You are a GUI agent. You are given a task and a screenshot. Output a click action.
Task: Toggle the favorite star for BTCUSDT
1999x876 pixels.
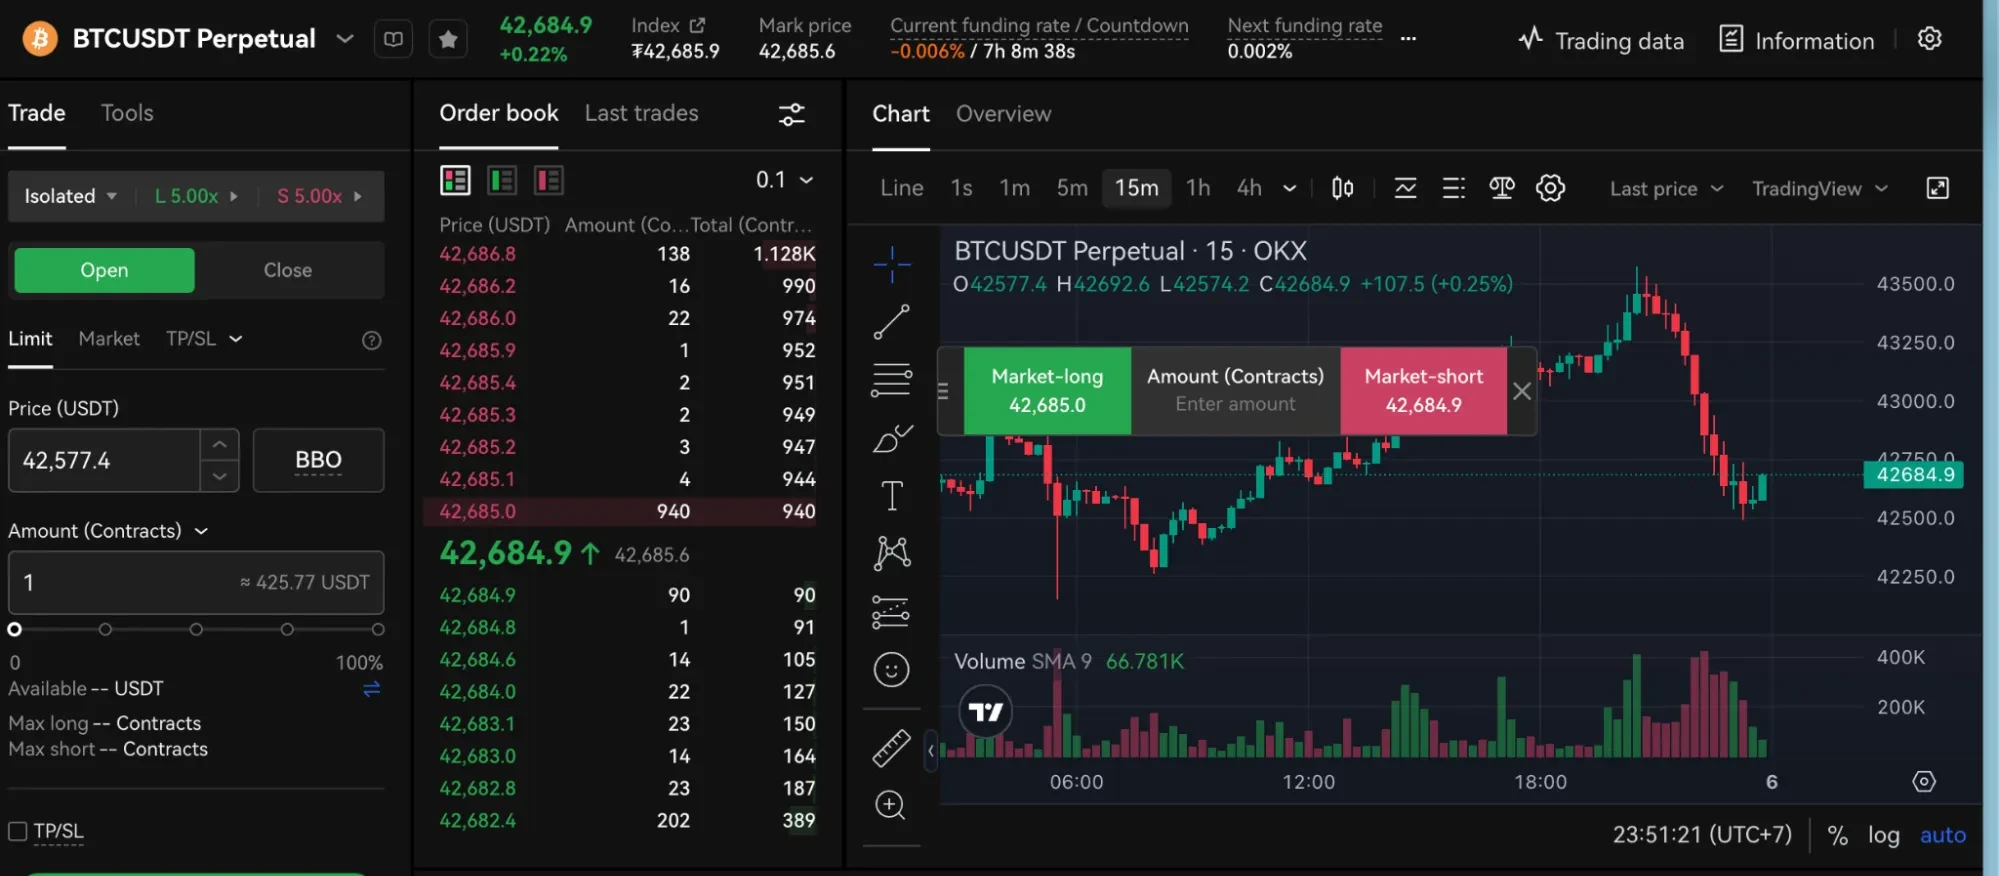click(x=448, y=39)
